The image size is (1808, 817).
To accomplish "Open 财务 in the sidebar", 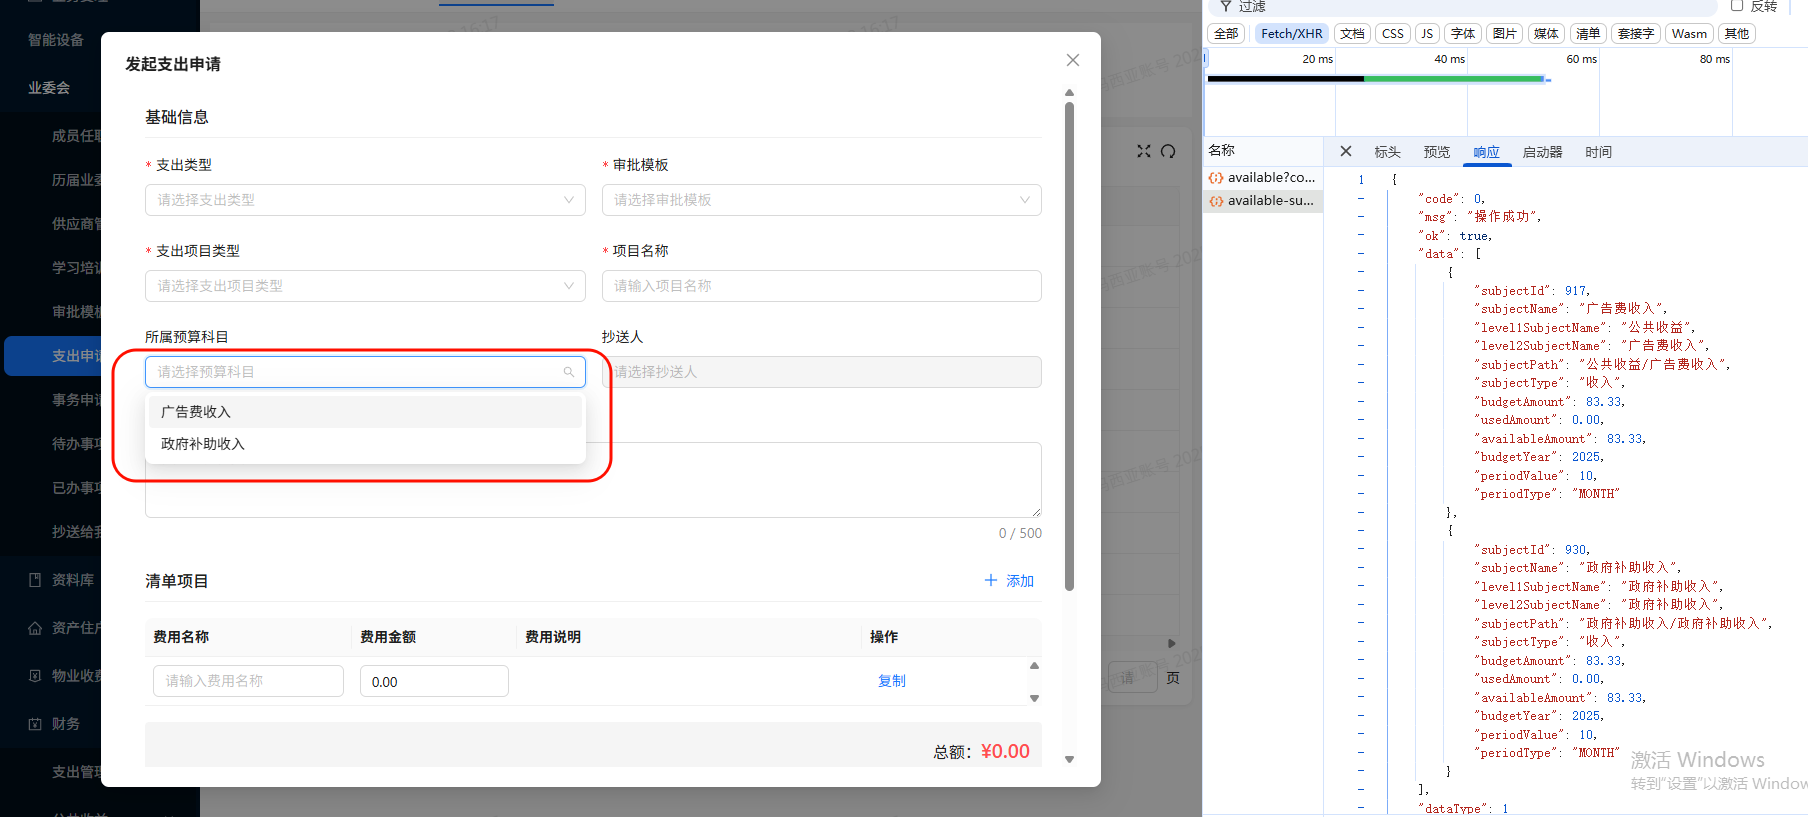I will (x=66, y=724).
